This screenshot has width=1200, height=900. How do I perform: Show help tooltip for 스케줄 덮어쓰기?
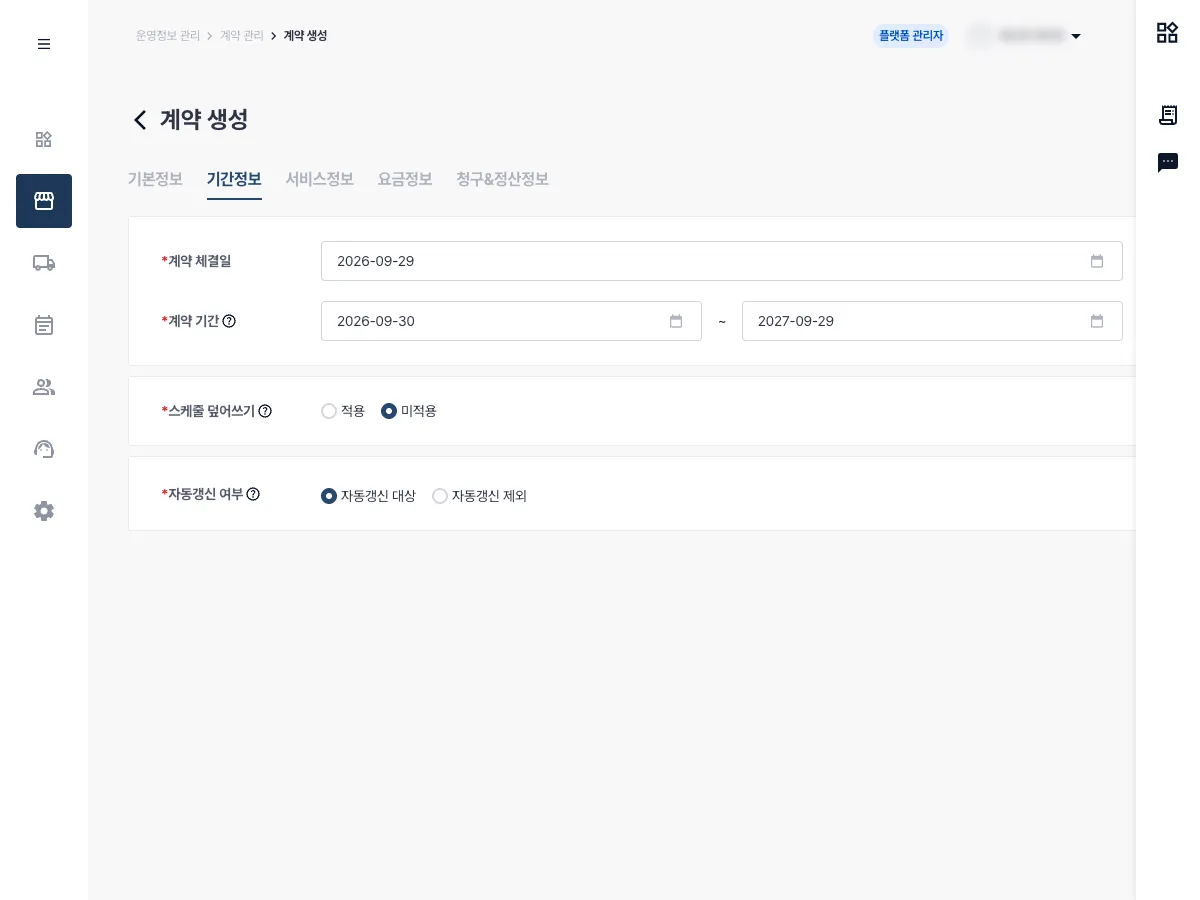[x=265, y=411]
